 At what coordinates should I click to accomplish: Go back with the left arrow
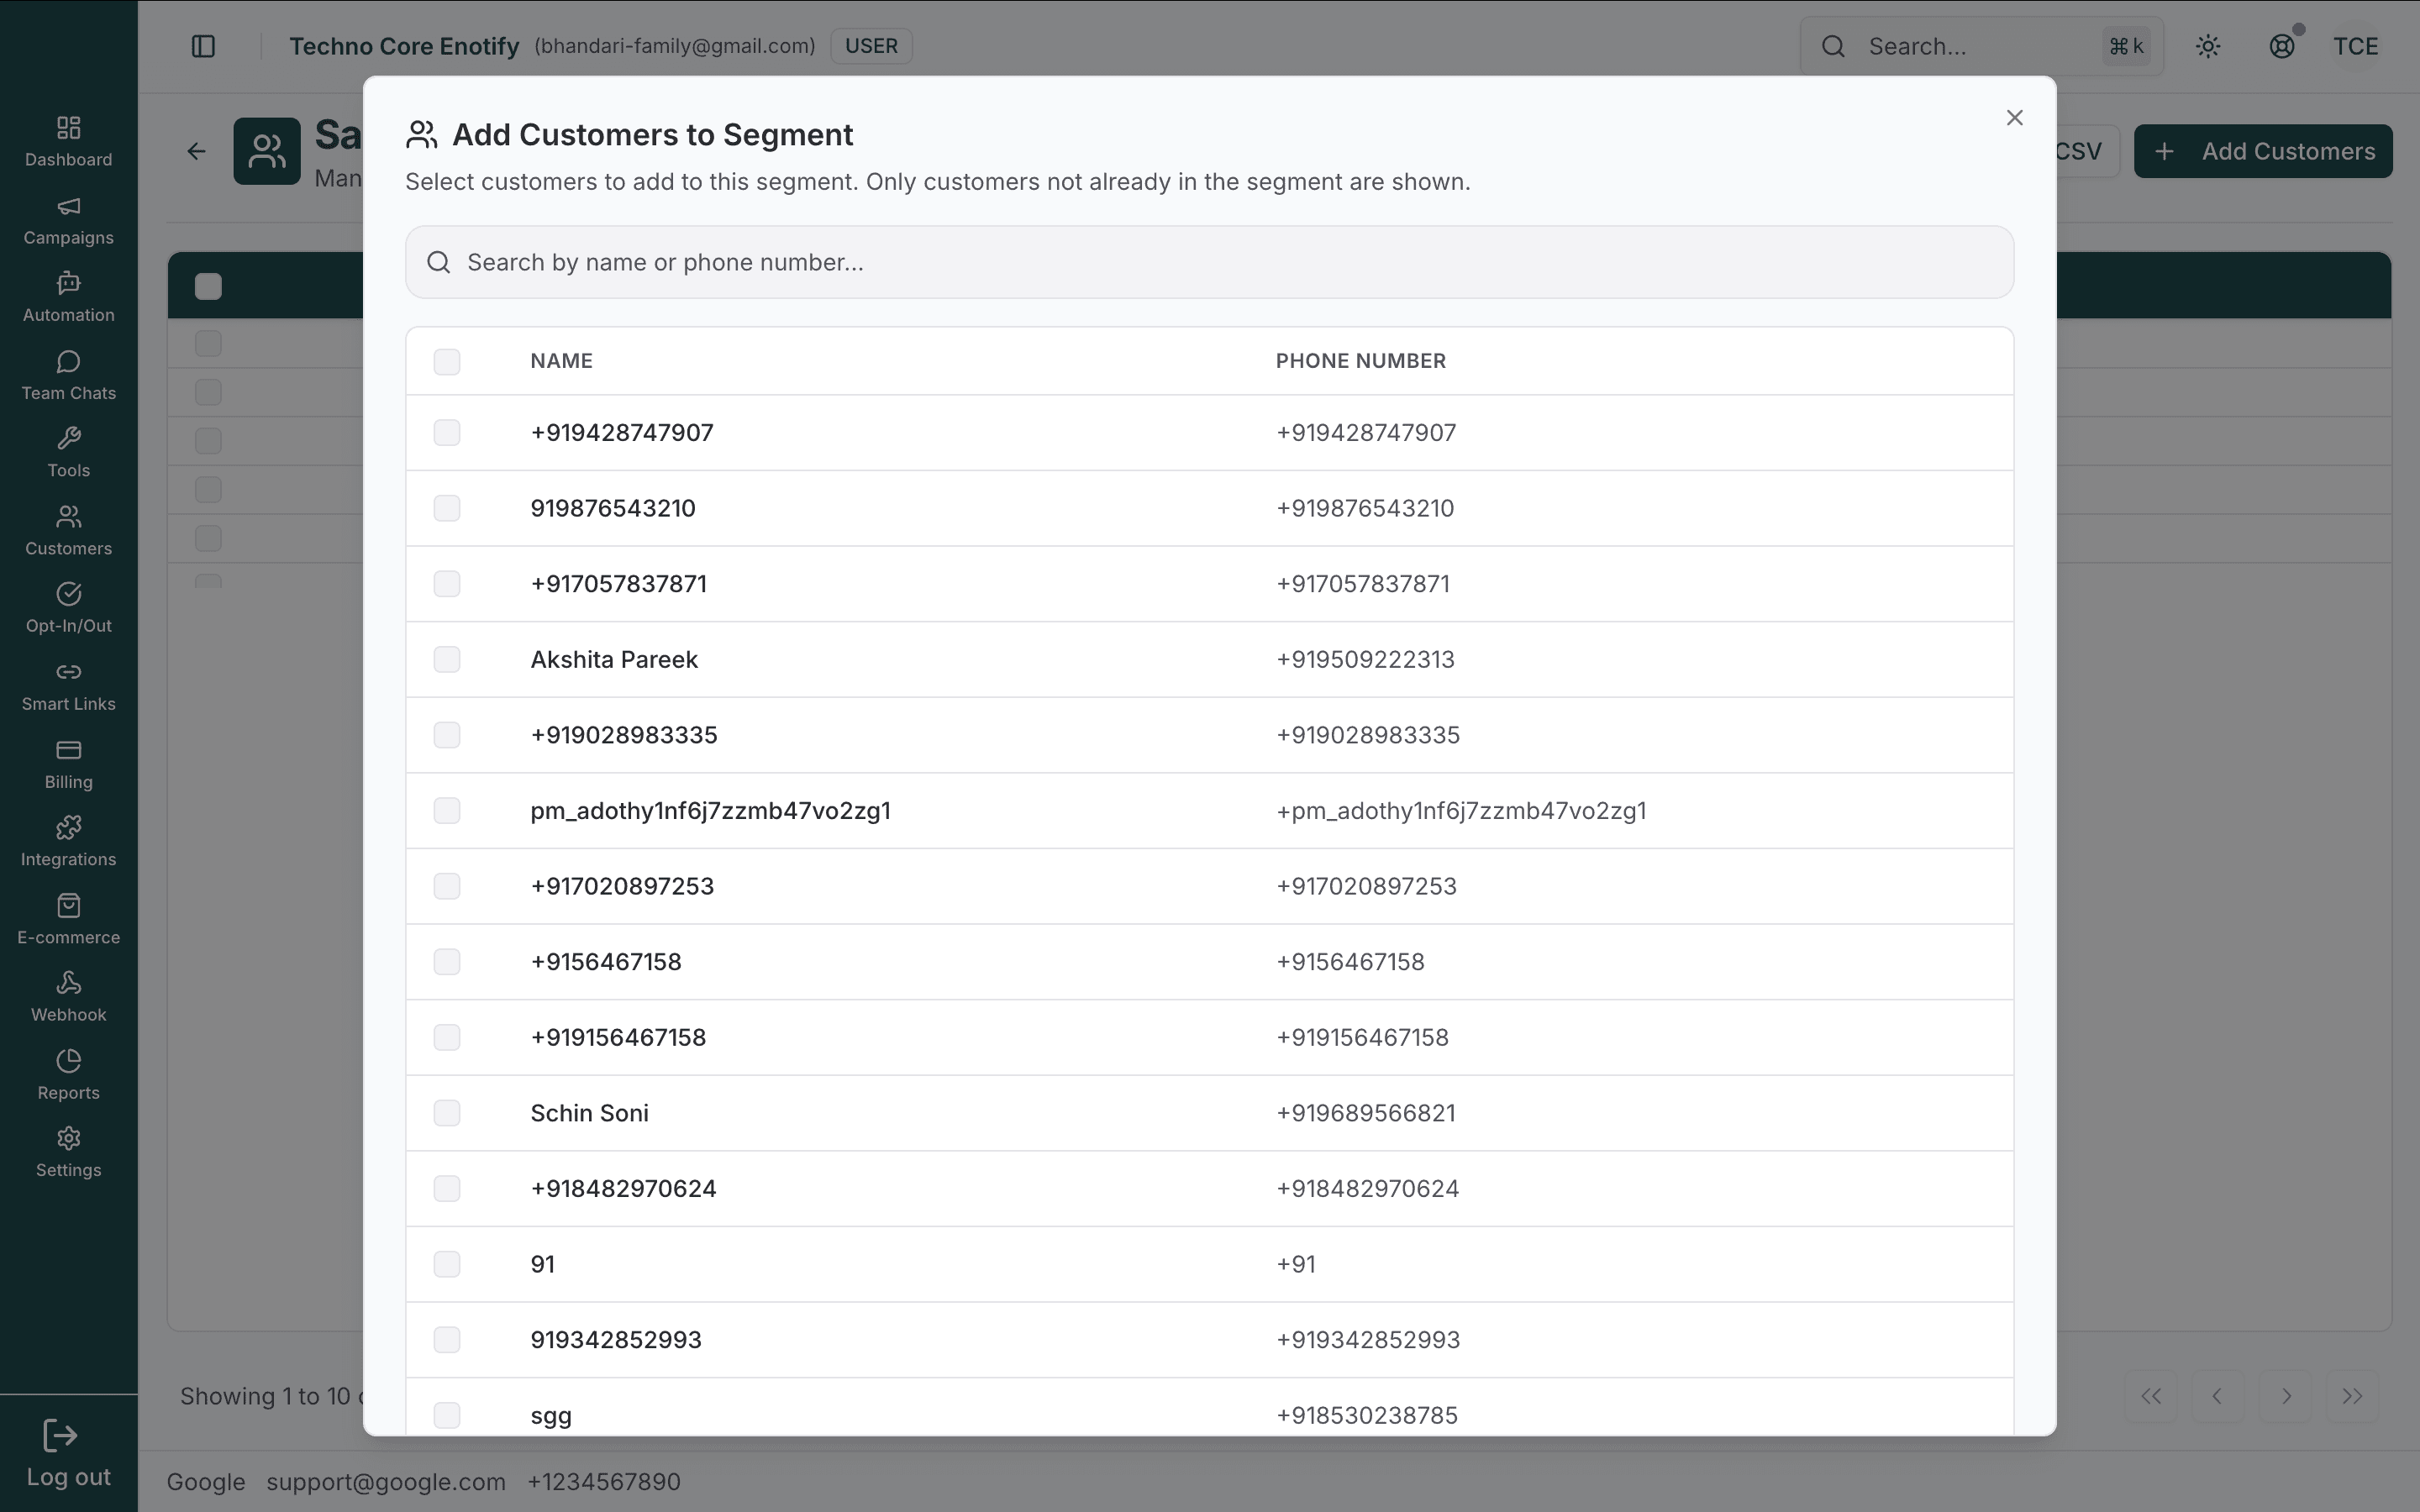(196, 151)
